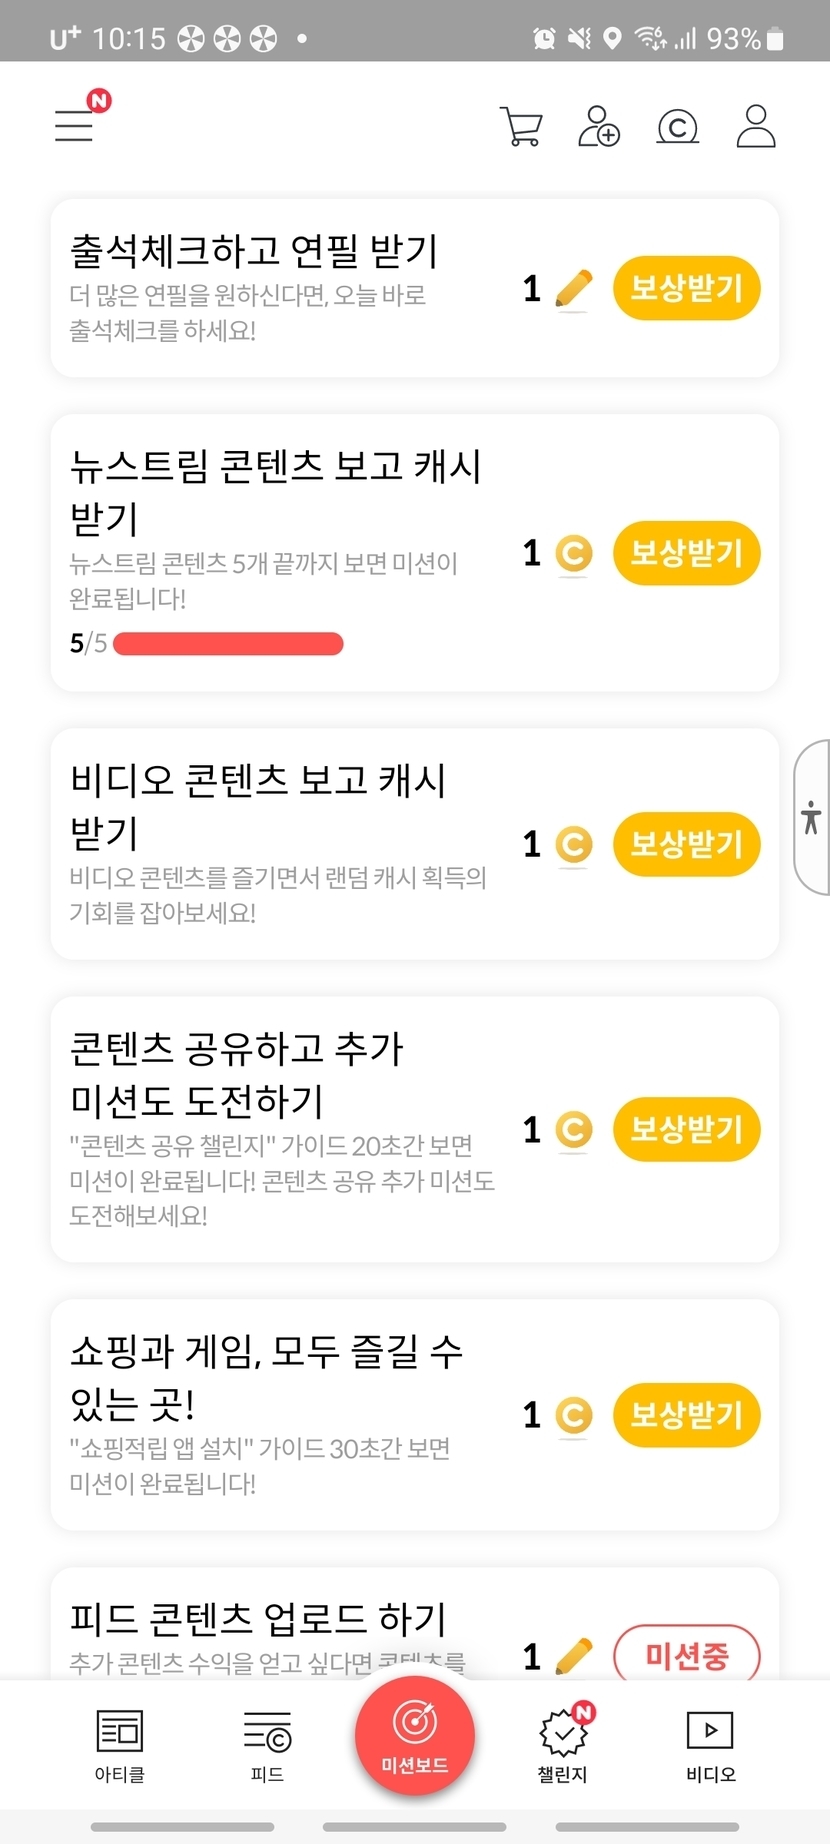Image resolution: width=830 pixels, height=1844 pixels.
Task: Claim reward for 비디오 콘텐츠 mission
Action: tap(686, 844)
